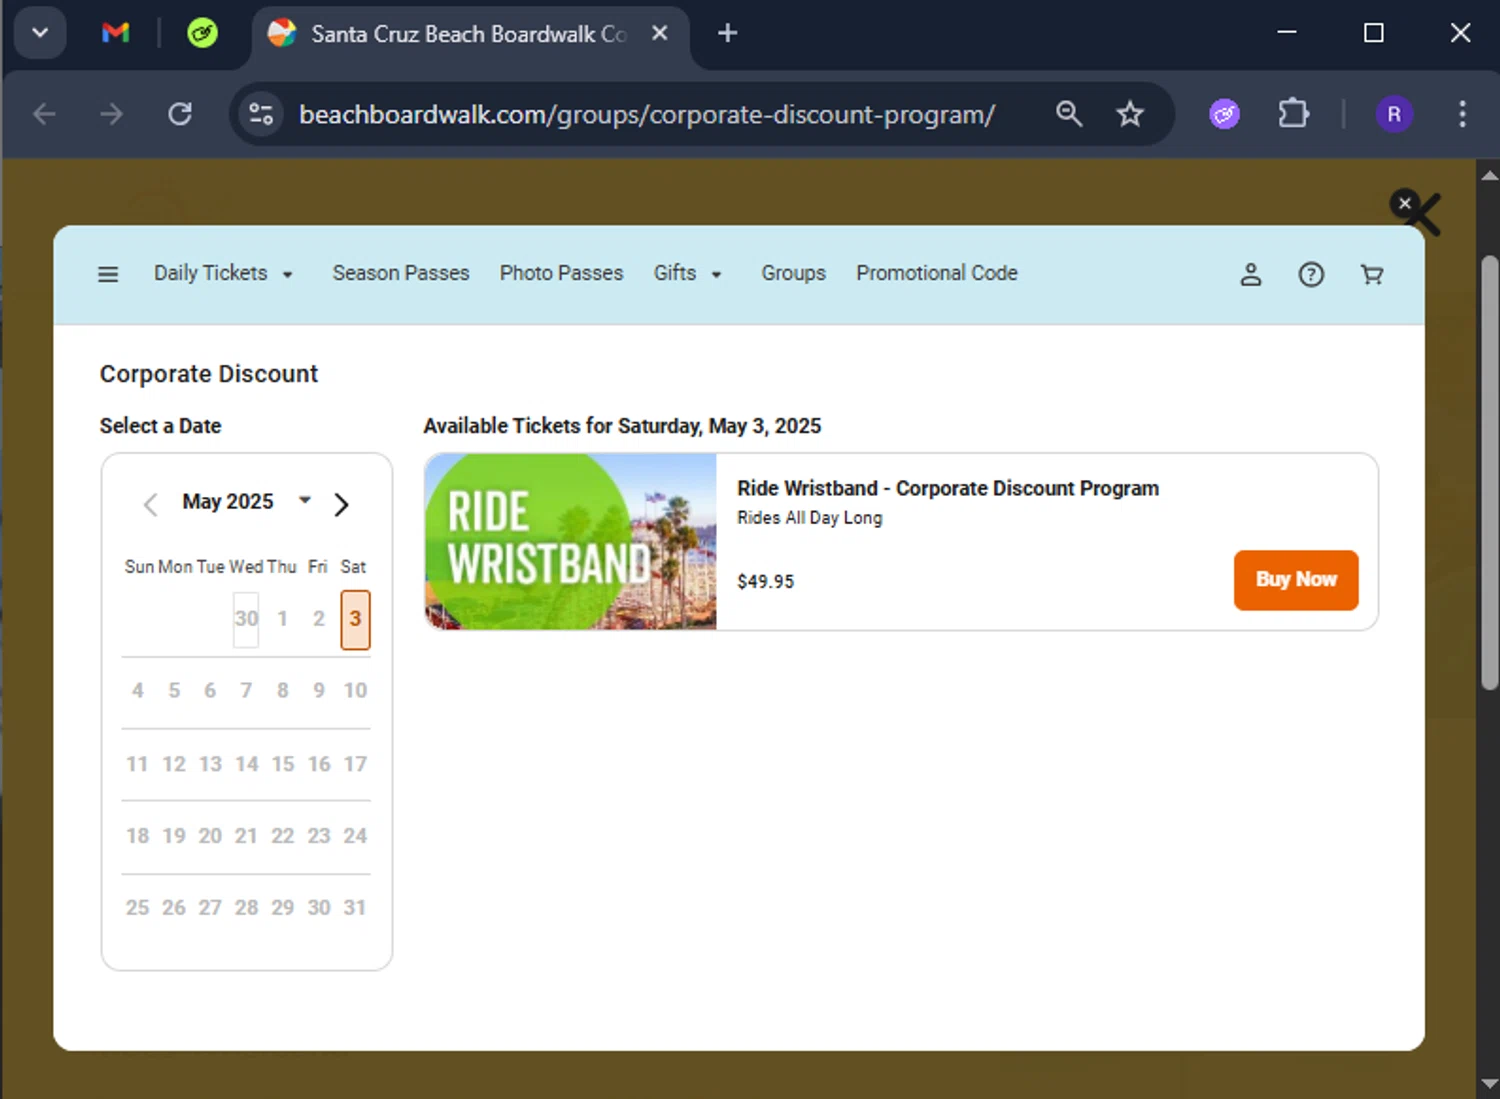Expand the Gifts dropdown menu
Viewport: 1500px width, 1099px height.
click(688, 273)
